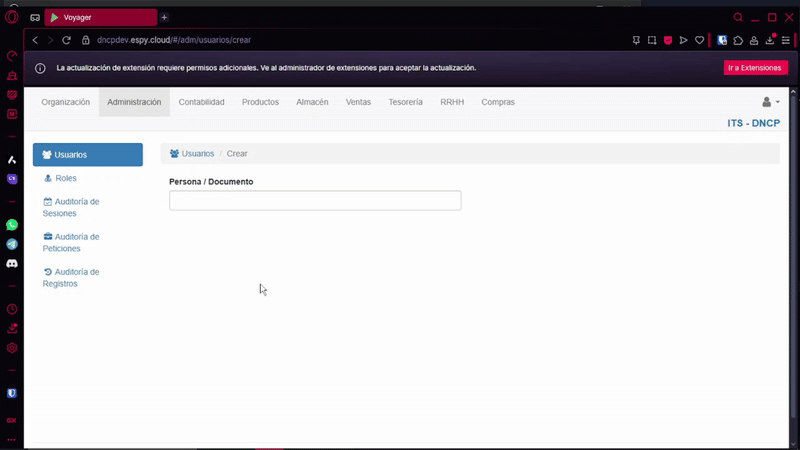Open the Contabilidad menu
Image resolution: width=800 pixels, height=450 pixels.
tap(201, 102)
